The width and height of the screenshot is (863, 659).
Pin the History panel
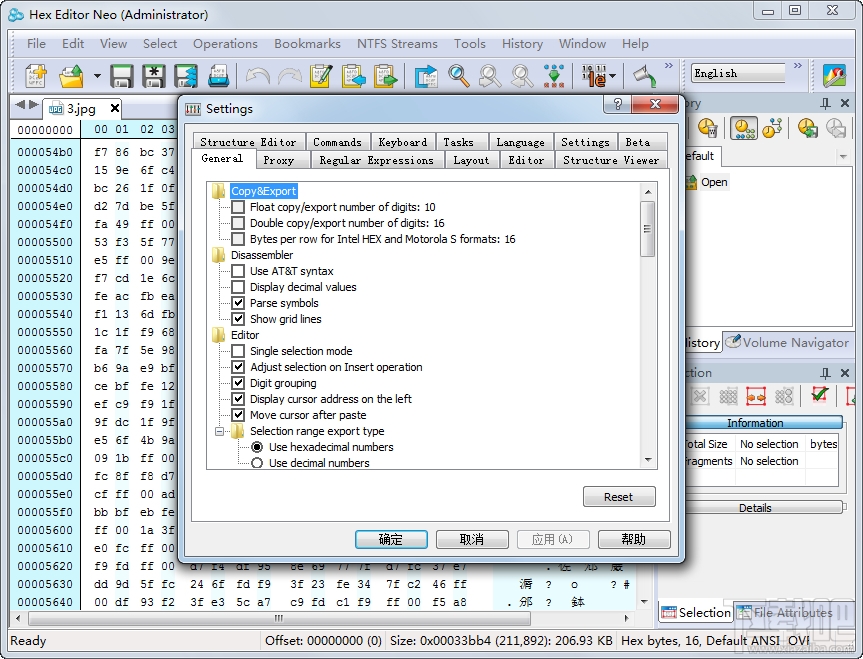[825, 103]
